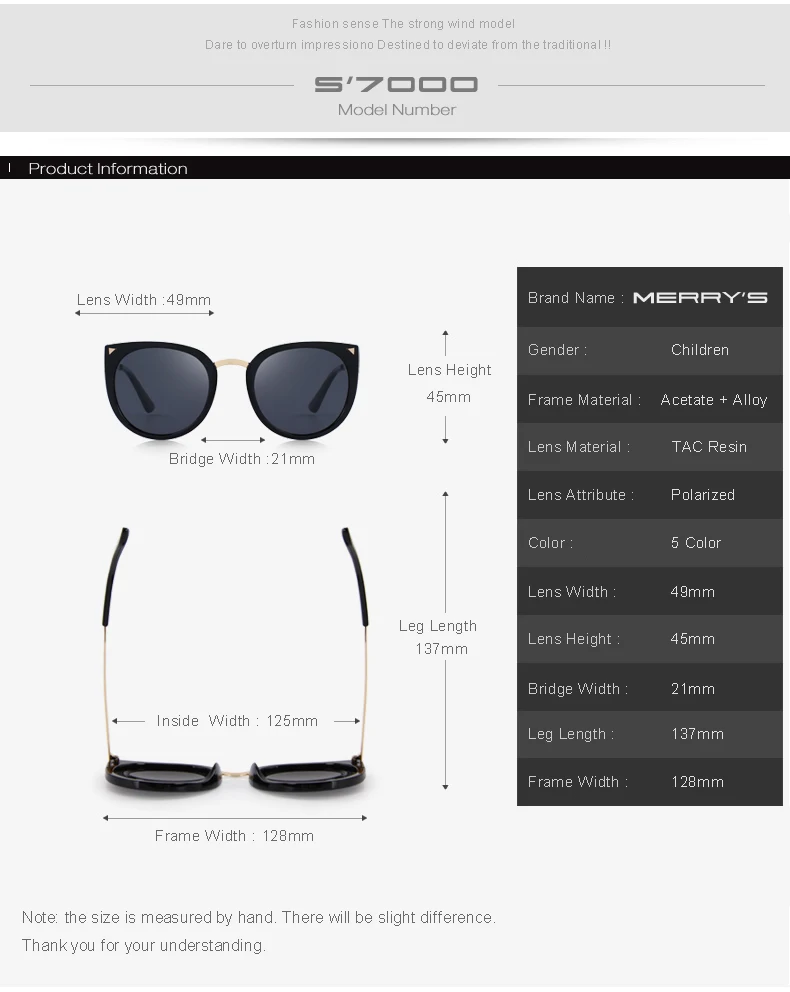Click the 'Lens Width :' table label

coord(572,592)
